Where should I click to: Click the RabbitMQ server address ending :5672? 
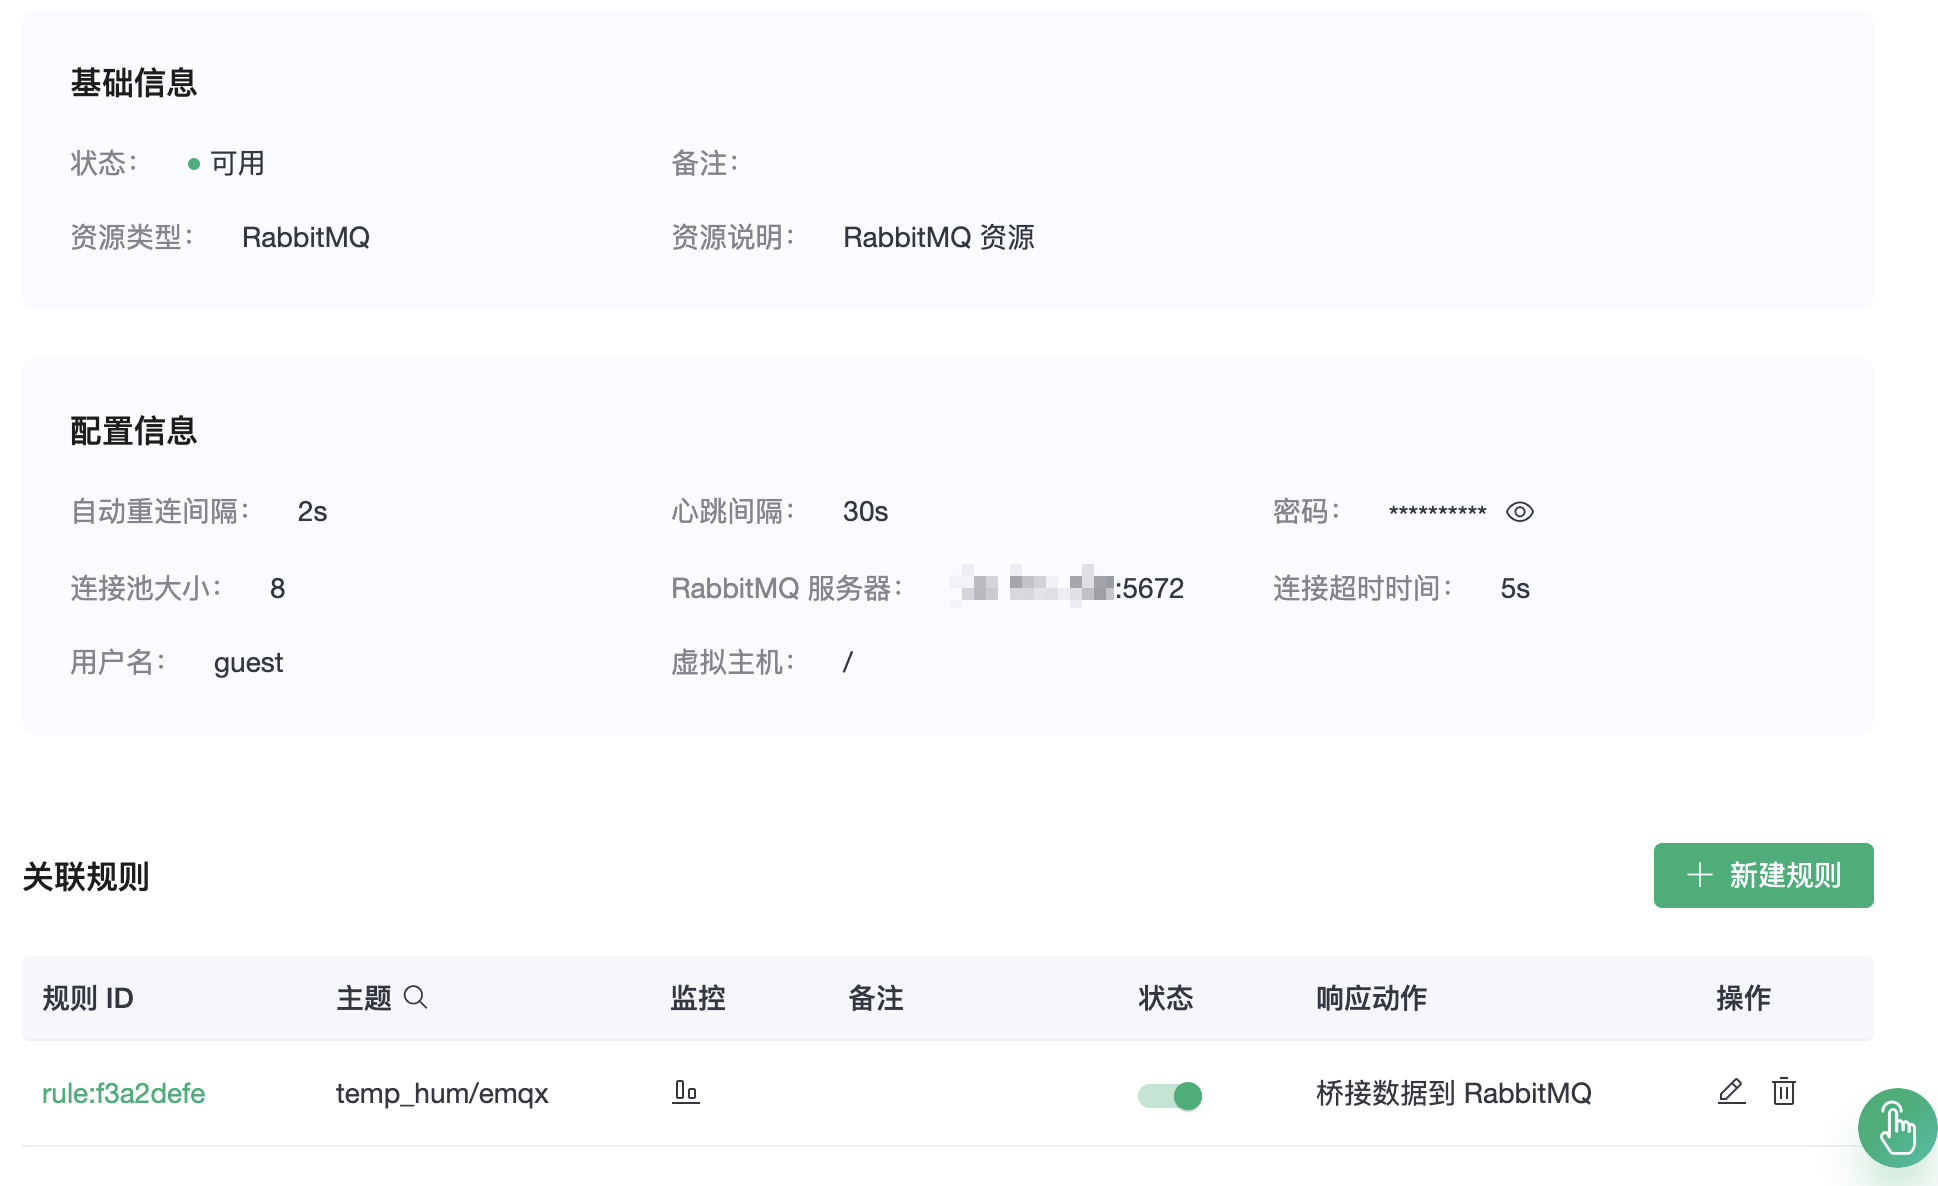pos(1067,588)
